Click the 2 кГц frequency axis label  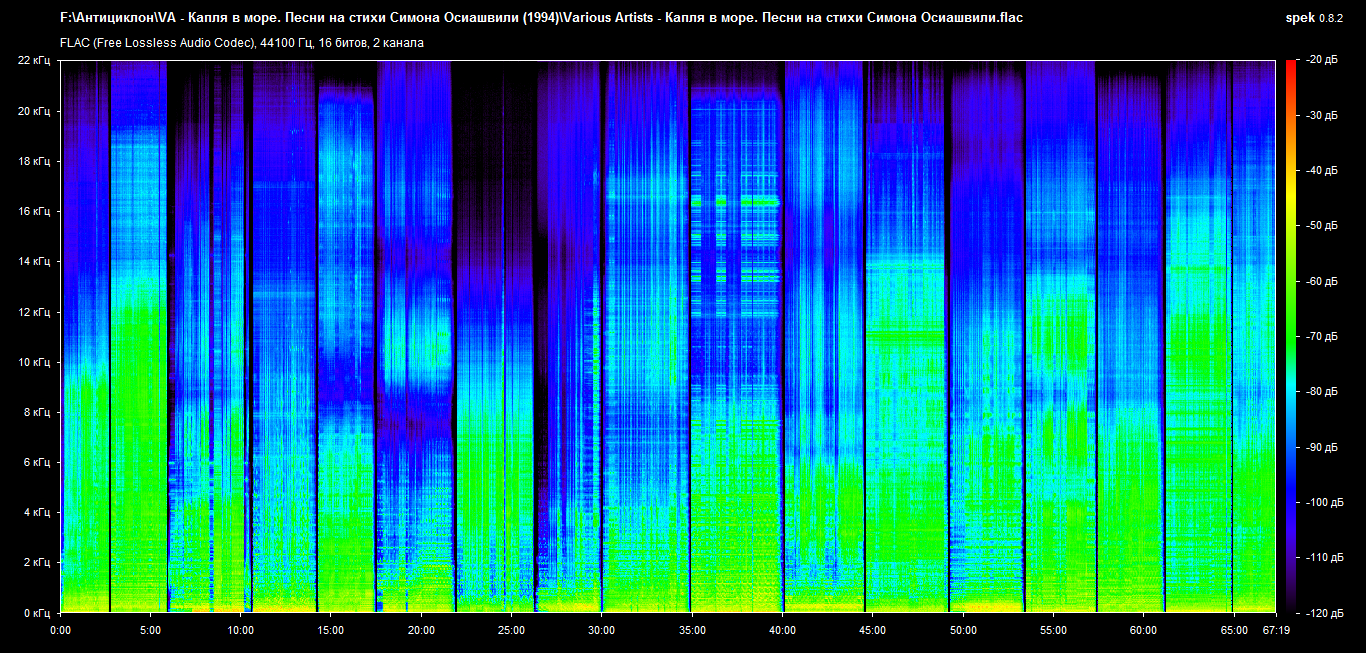coord(36,562)
